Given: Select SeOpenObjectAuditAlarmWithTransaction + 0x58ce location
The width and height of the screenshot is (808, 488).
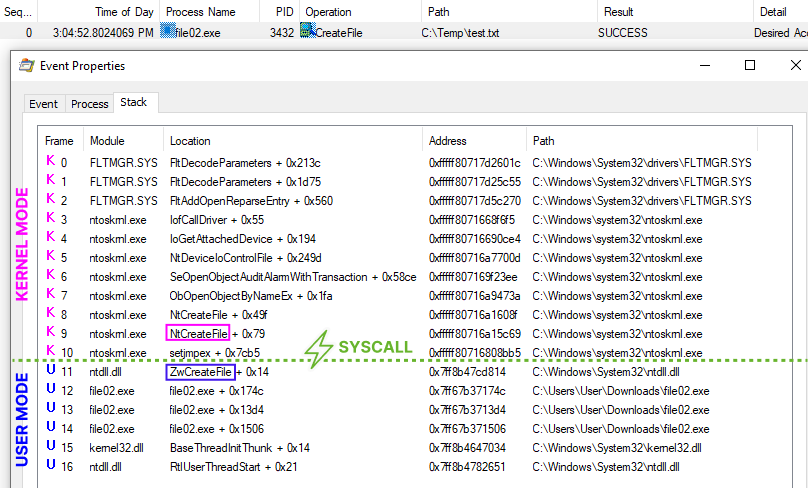Looking at the screenshot, I should click(293, 277).
